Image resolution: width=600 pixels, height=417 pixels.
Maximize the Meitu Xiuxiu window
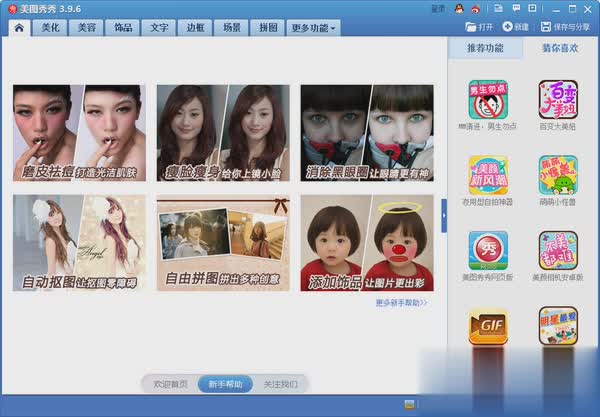(572, 9)
